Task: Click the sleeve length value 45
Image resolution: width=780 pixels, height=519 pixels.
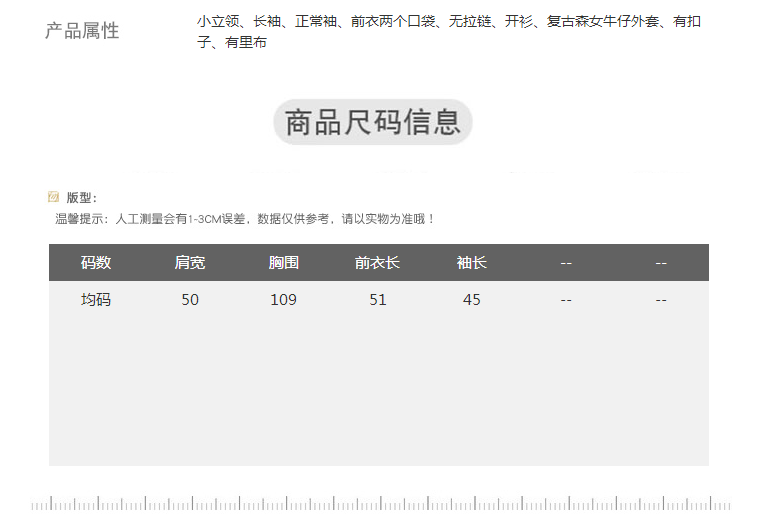Action: point(471,299)
